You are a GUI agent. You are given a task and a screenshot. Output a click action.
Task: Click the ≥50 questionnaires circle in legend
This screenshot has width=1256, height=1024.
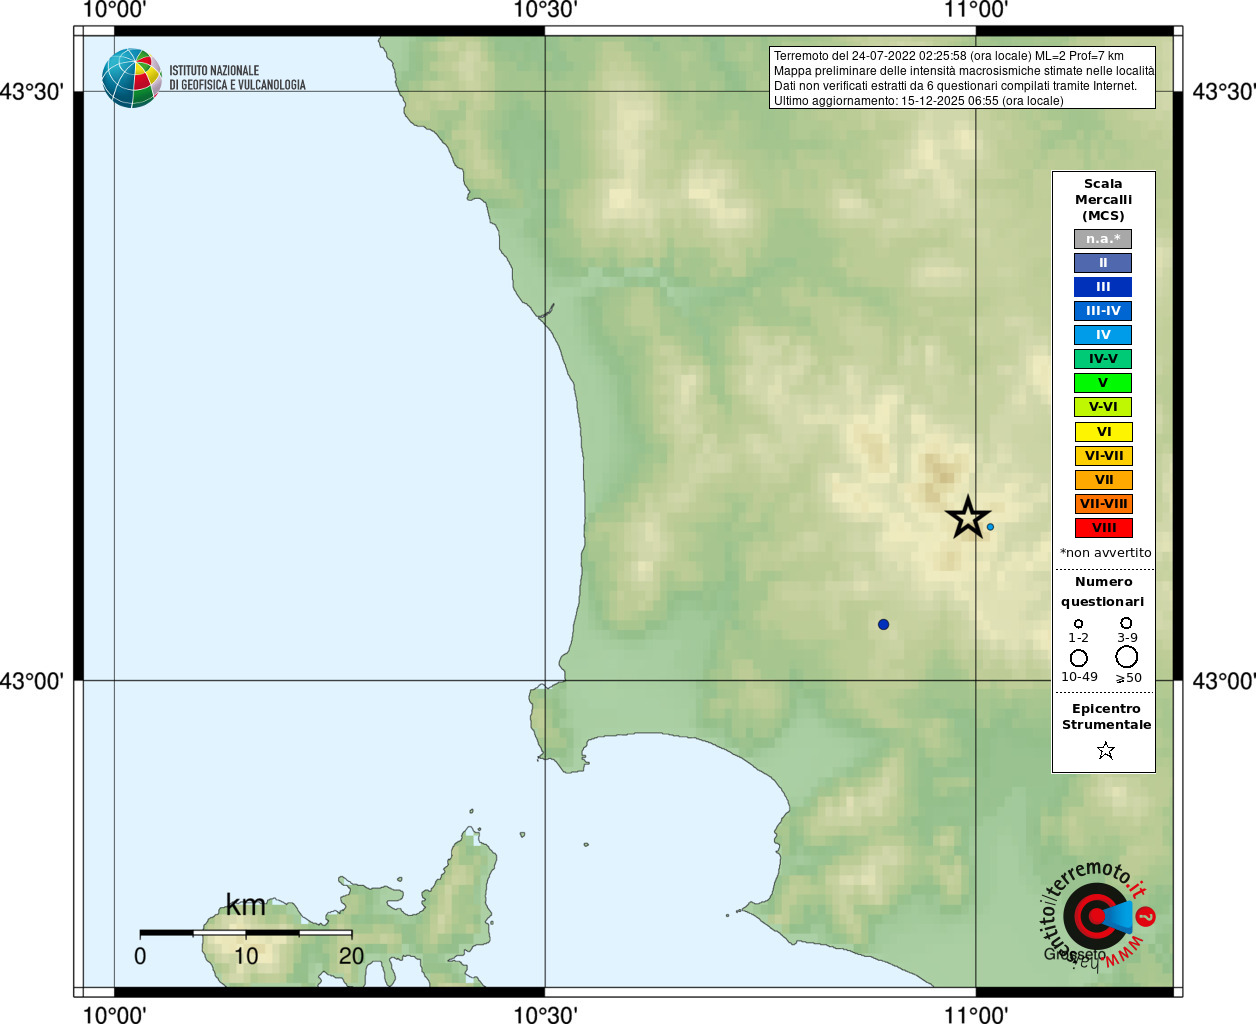click(x=1127, y=657)
